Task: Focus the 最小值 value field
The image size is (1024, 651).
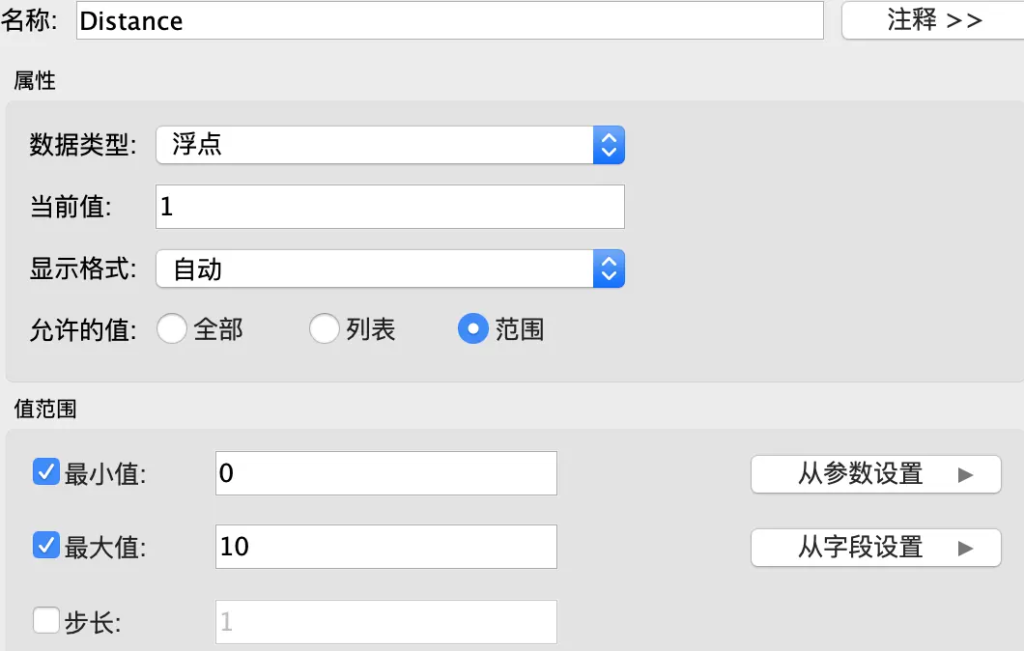Action: (386, 473)
